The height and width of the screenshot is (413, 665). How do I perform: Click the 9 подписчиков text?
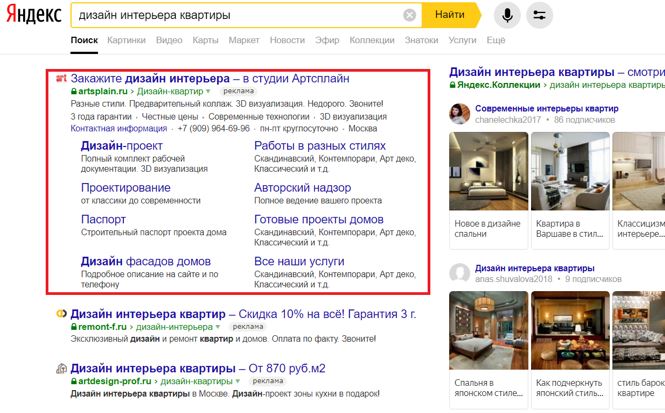click(x=593, y=279)
